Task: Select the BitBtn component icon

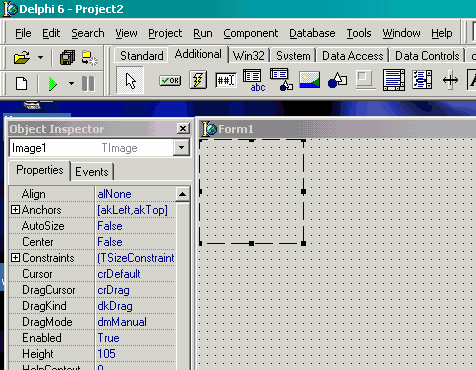Action: coord(170,80)
